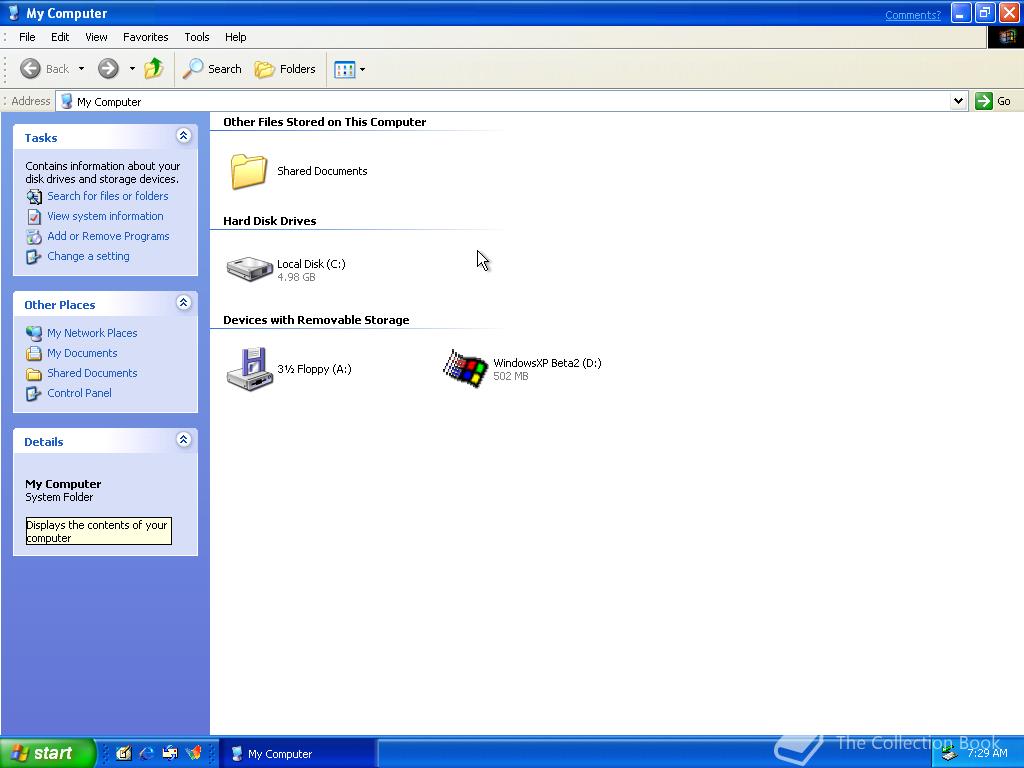Click the Forward arrow icon
The width and height of the screenshot is (1024, 768).
coord(108,69)
